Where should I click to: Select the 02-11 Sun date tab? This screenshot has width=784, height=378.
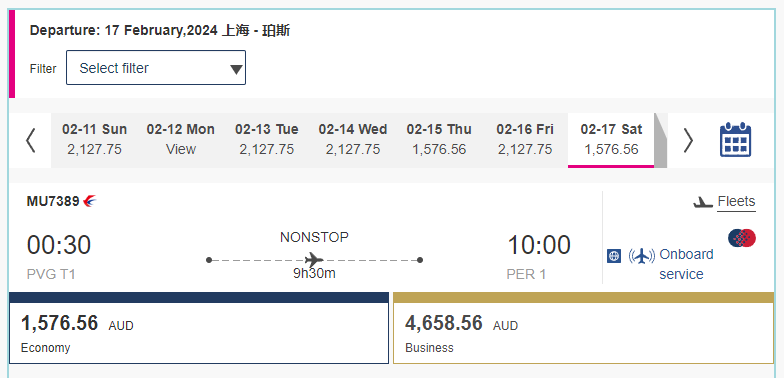tap(94, 140)
